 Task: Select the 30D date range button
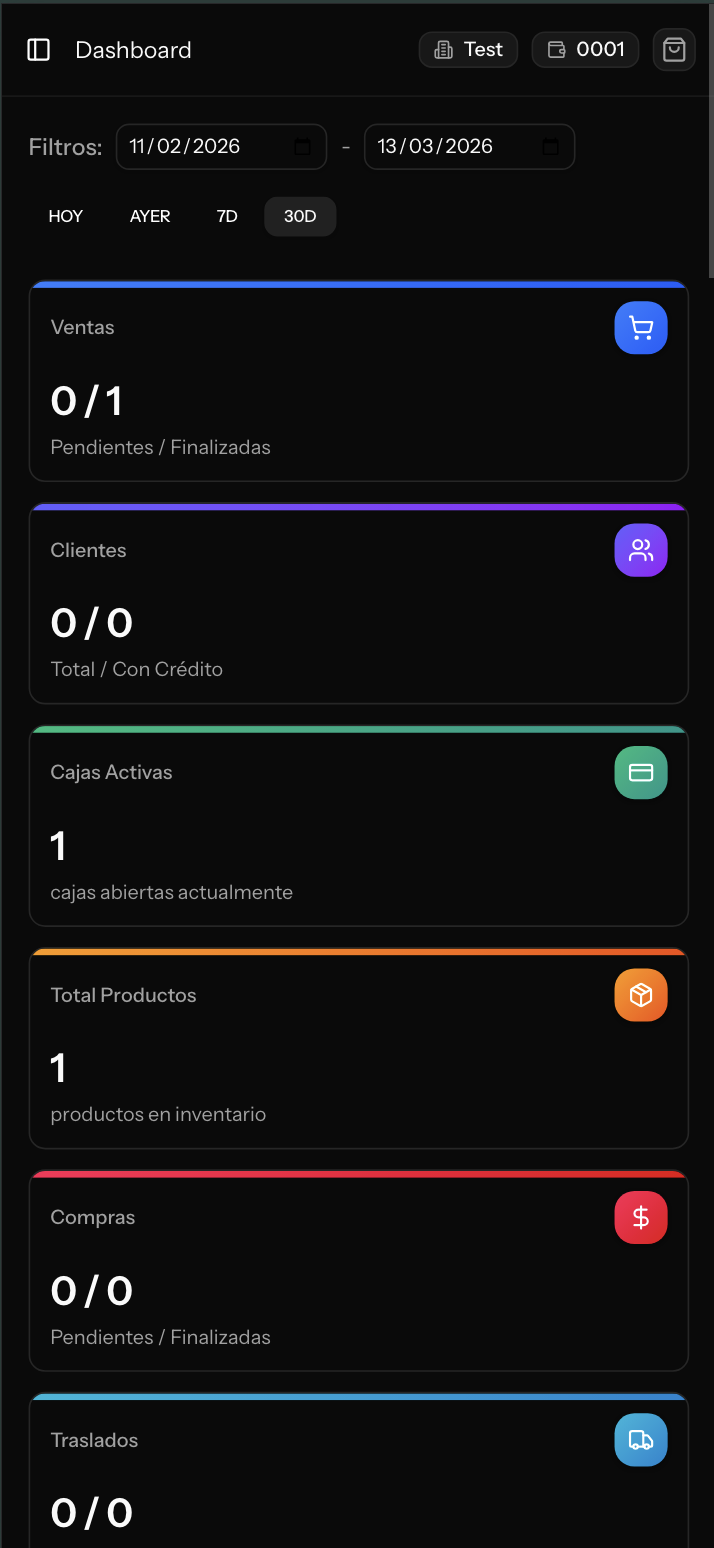299,216
